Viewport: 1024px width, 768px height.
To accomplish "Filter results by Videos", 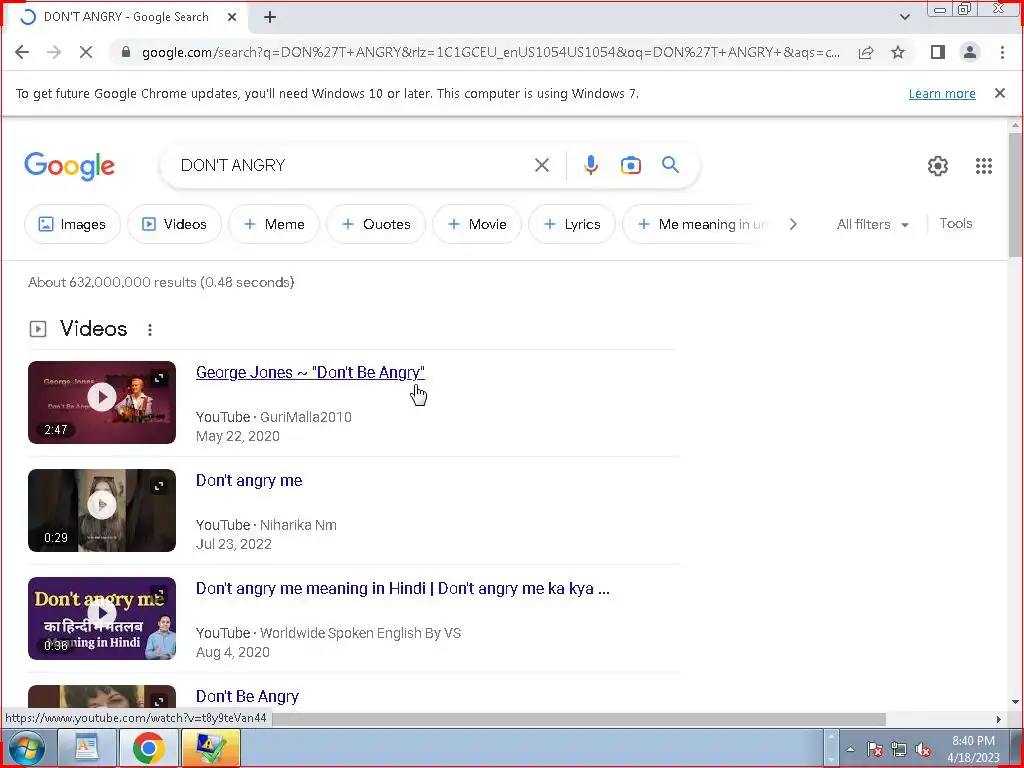I will click(174, 224).
